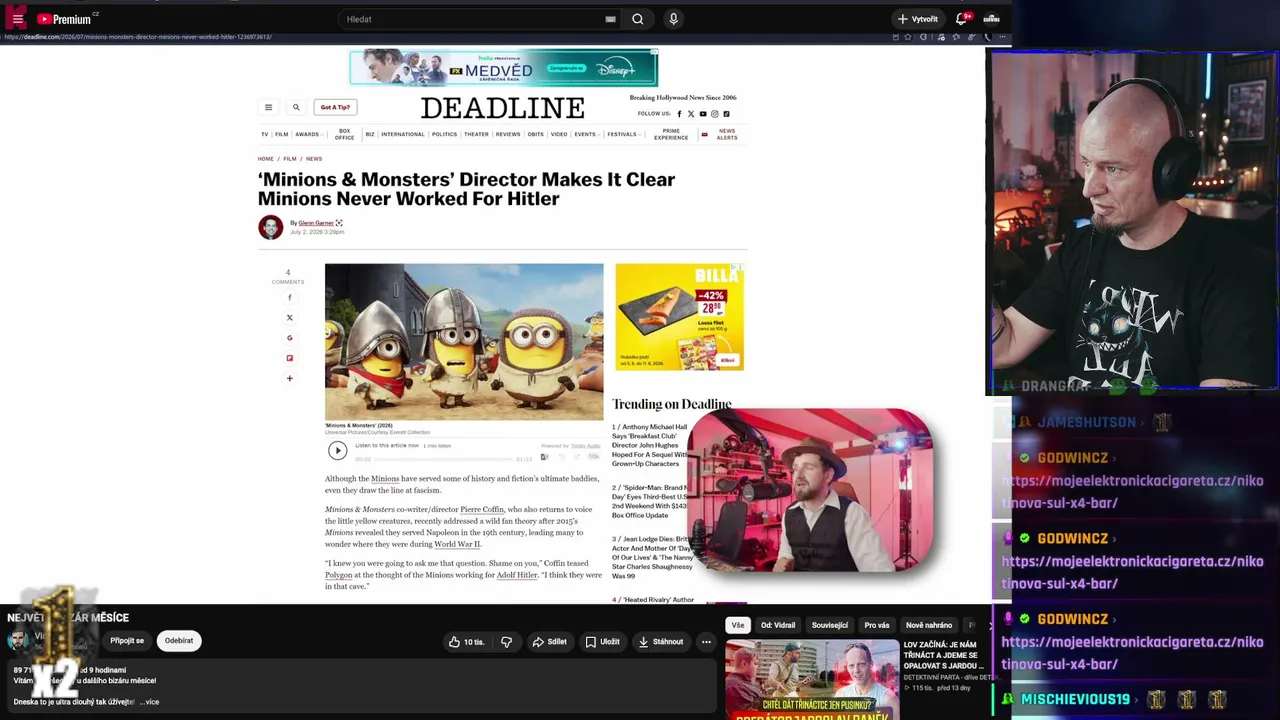The width and height of the screenshot is (1280, 720).
Task: Open the REVIEWS nav item
Action: pyautogui.click(x=508, y=134)
